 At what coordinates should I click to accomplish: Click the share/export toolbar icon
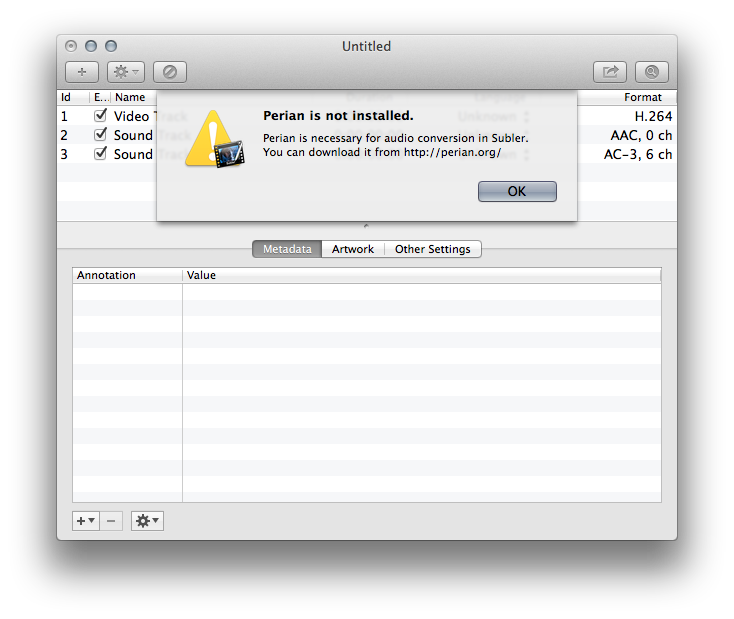coord(610,72)
